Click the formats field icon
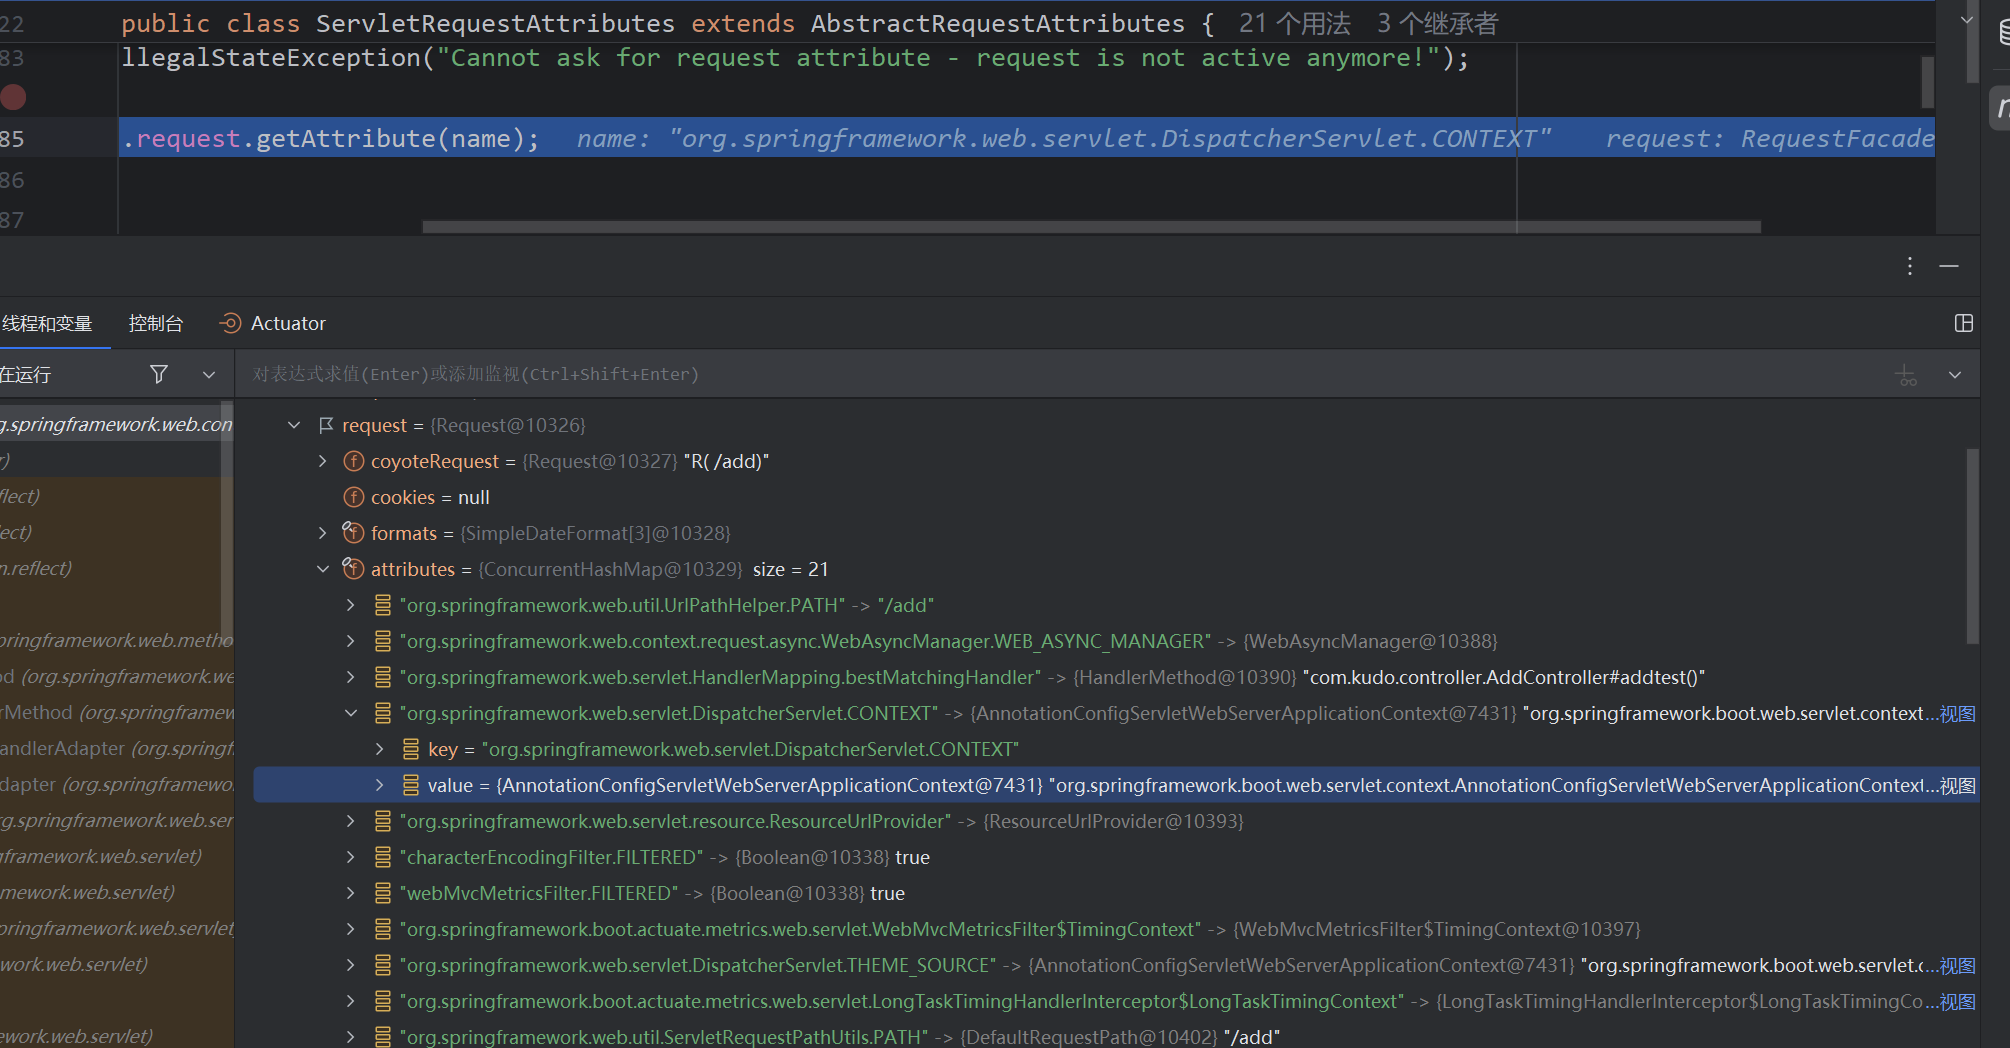Viewport: 2010px width, 1048px height. (x=353, y=532)
